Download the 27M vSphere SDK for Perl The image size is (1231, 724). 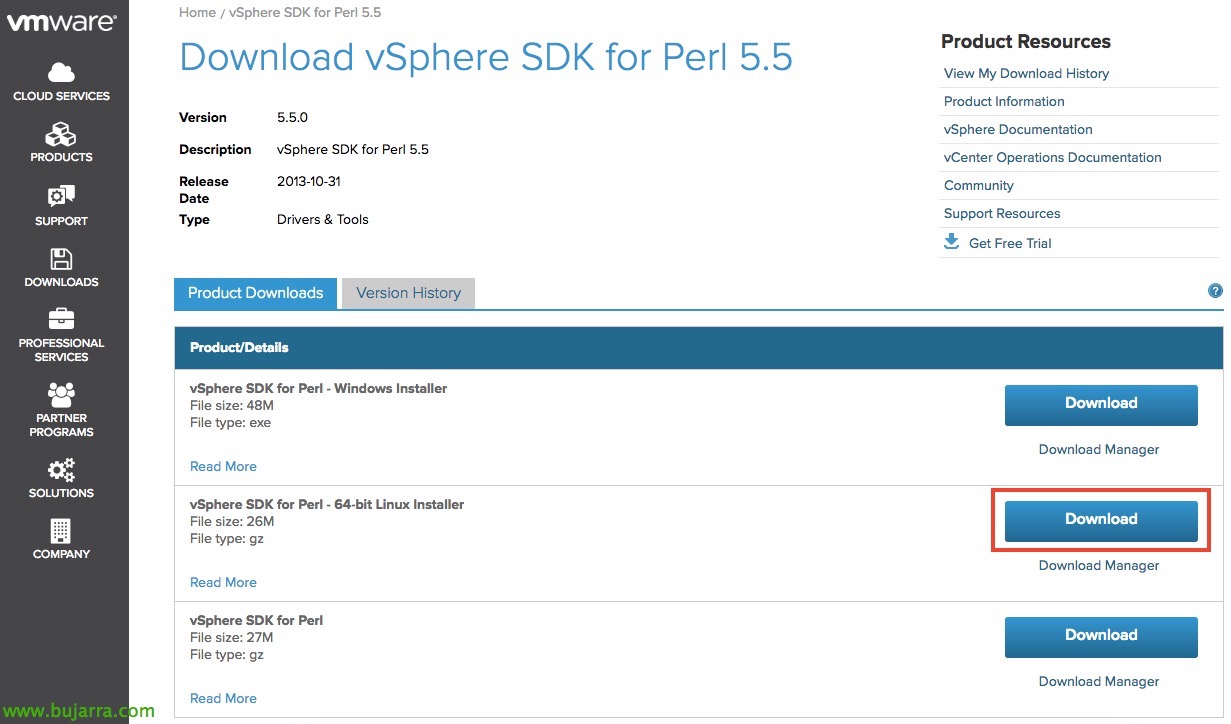pos(1101,636)
